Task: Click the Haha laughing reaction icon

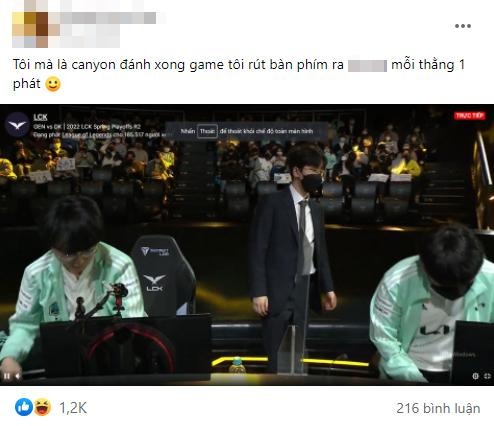Action: [x=42, y=407]
